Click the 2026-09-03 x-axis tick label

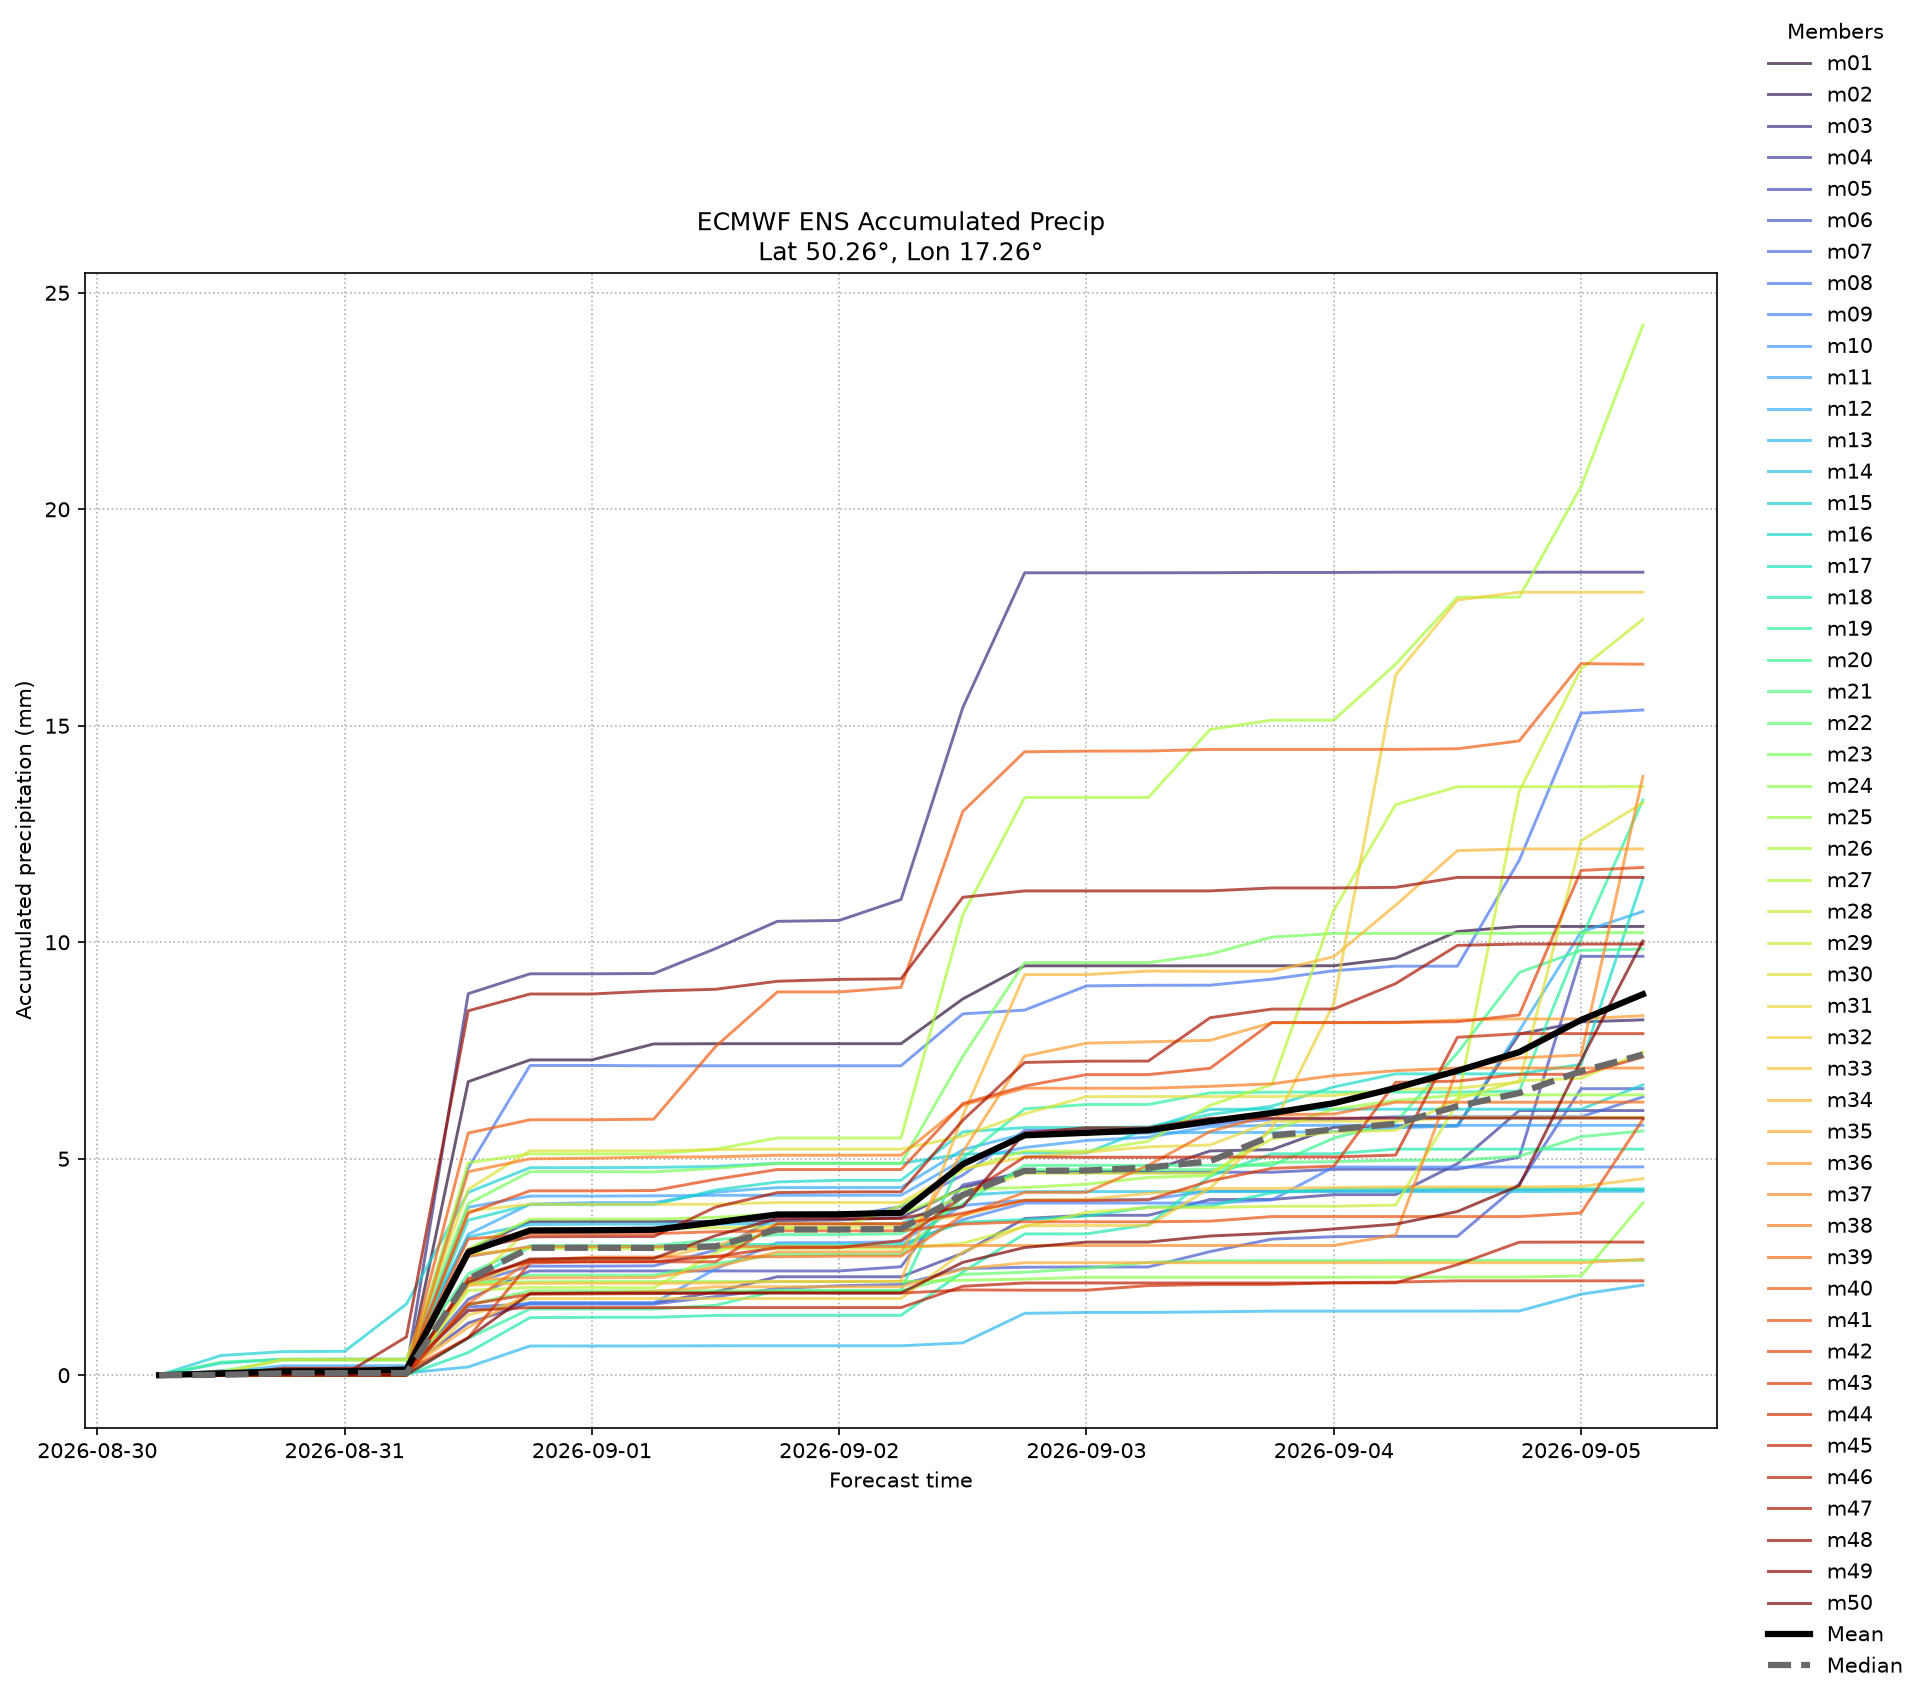point(1085,1450)
